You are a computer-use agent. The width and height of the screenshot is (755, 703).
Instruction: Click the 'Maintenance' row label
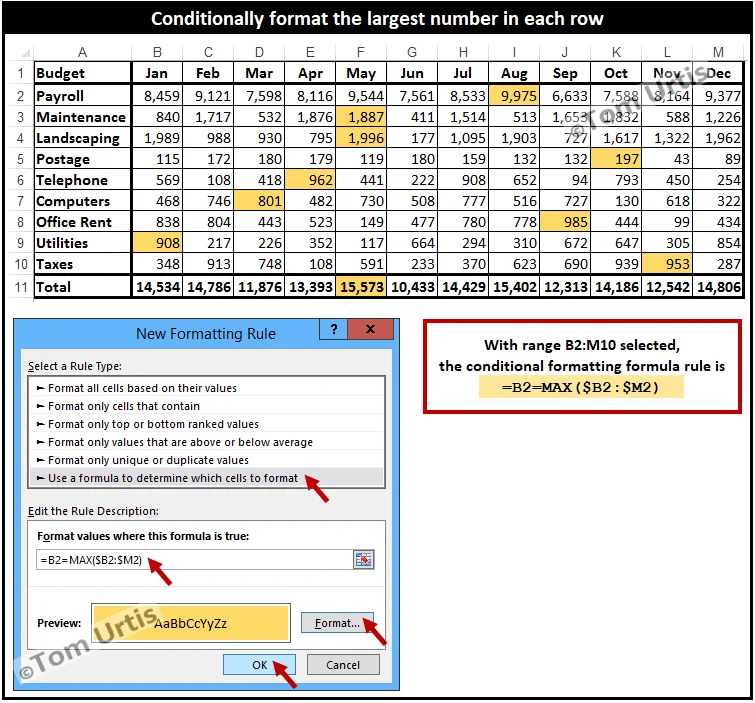click(x=82, y=117)
